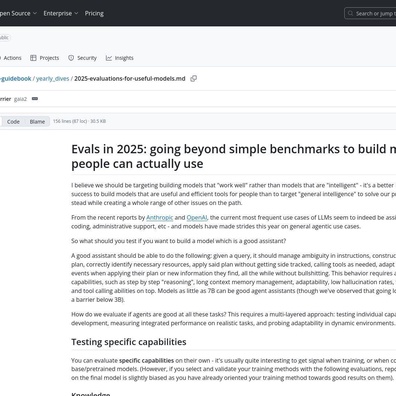The image size is (396, 396).
Task: Switch to the Projects tab
Action: pyautogui.click(x=45, y=58)
